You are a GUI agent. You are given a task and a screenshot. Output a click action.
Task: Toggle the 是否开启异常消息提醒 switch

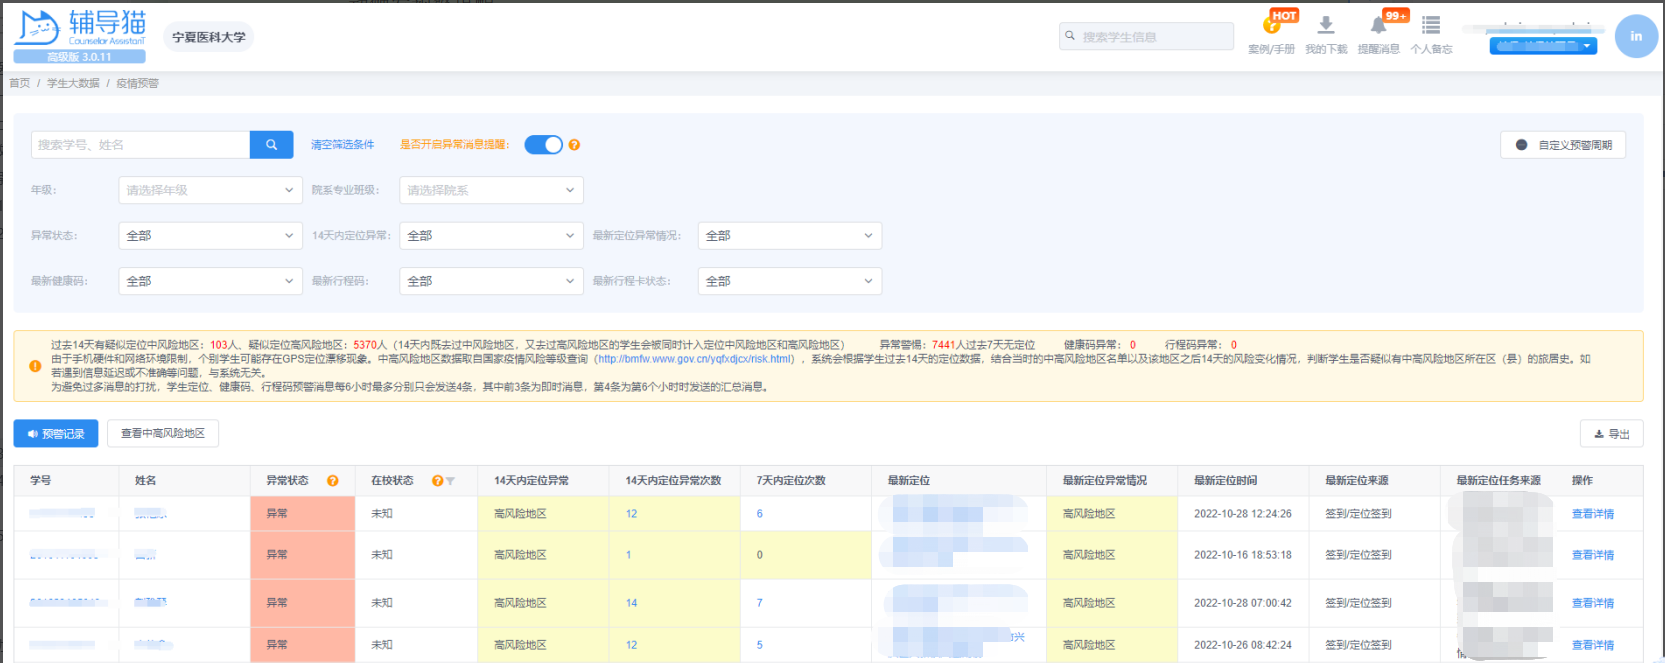click(x=543, y=145)
